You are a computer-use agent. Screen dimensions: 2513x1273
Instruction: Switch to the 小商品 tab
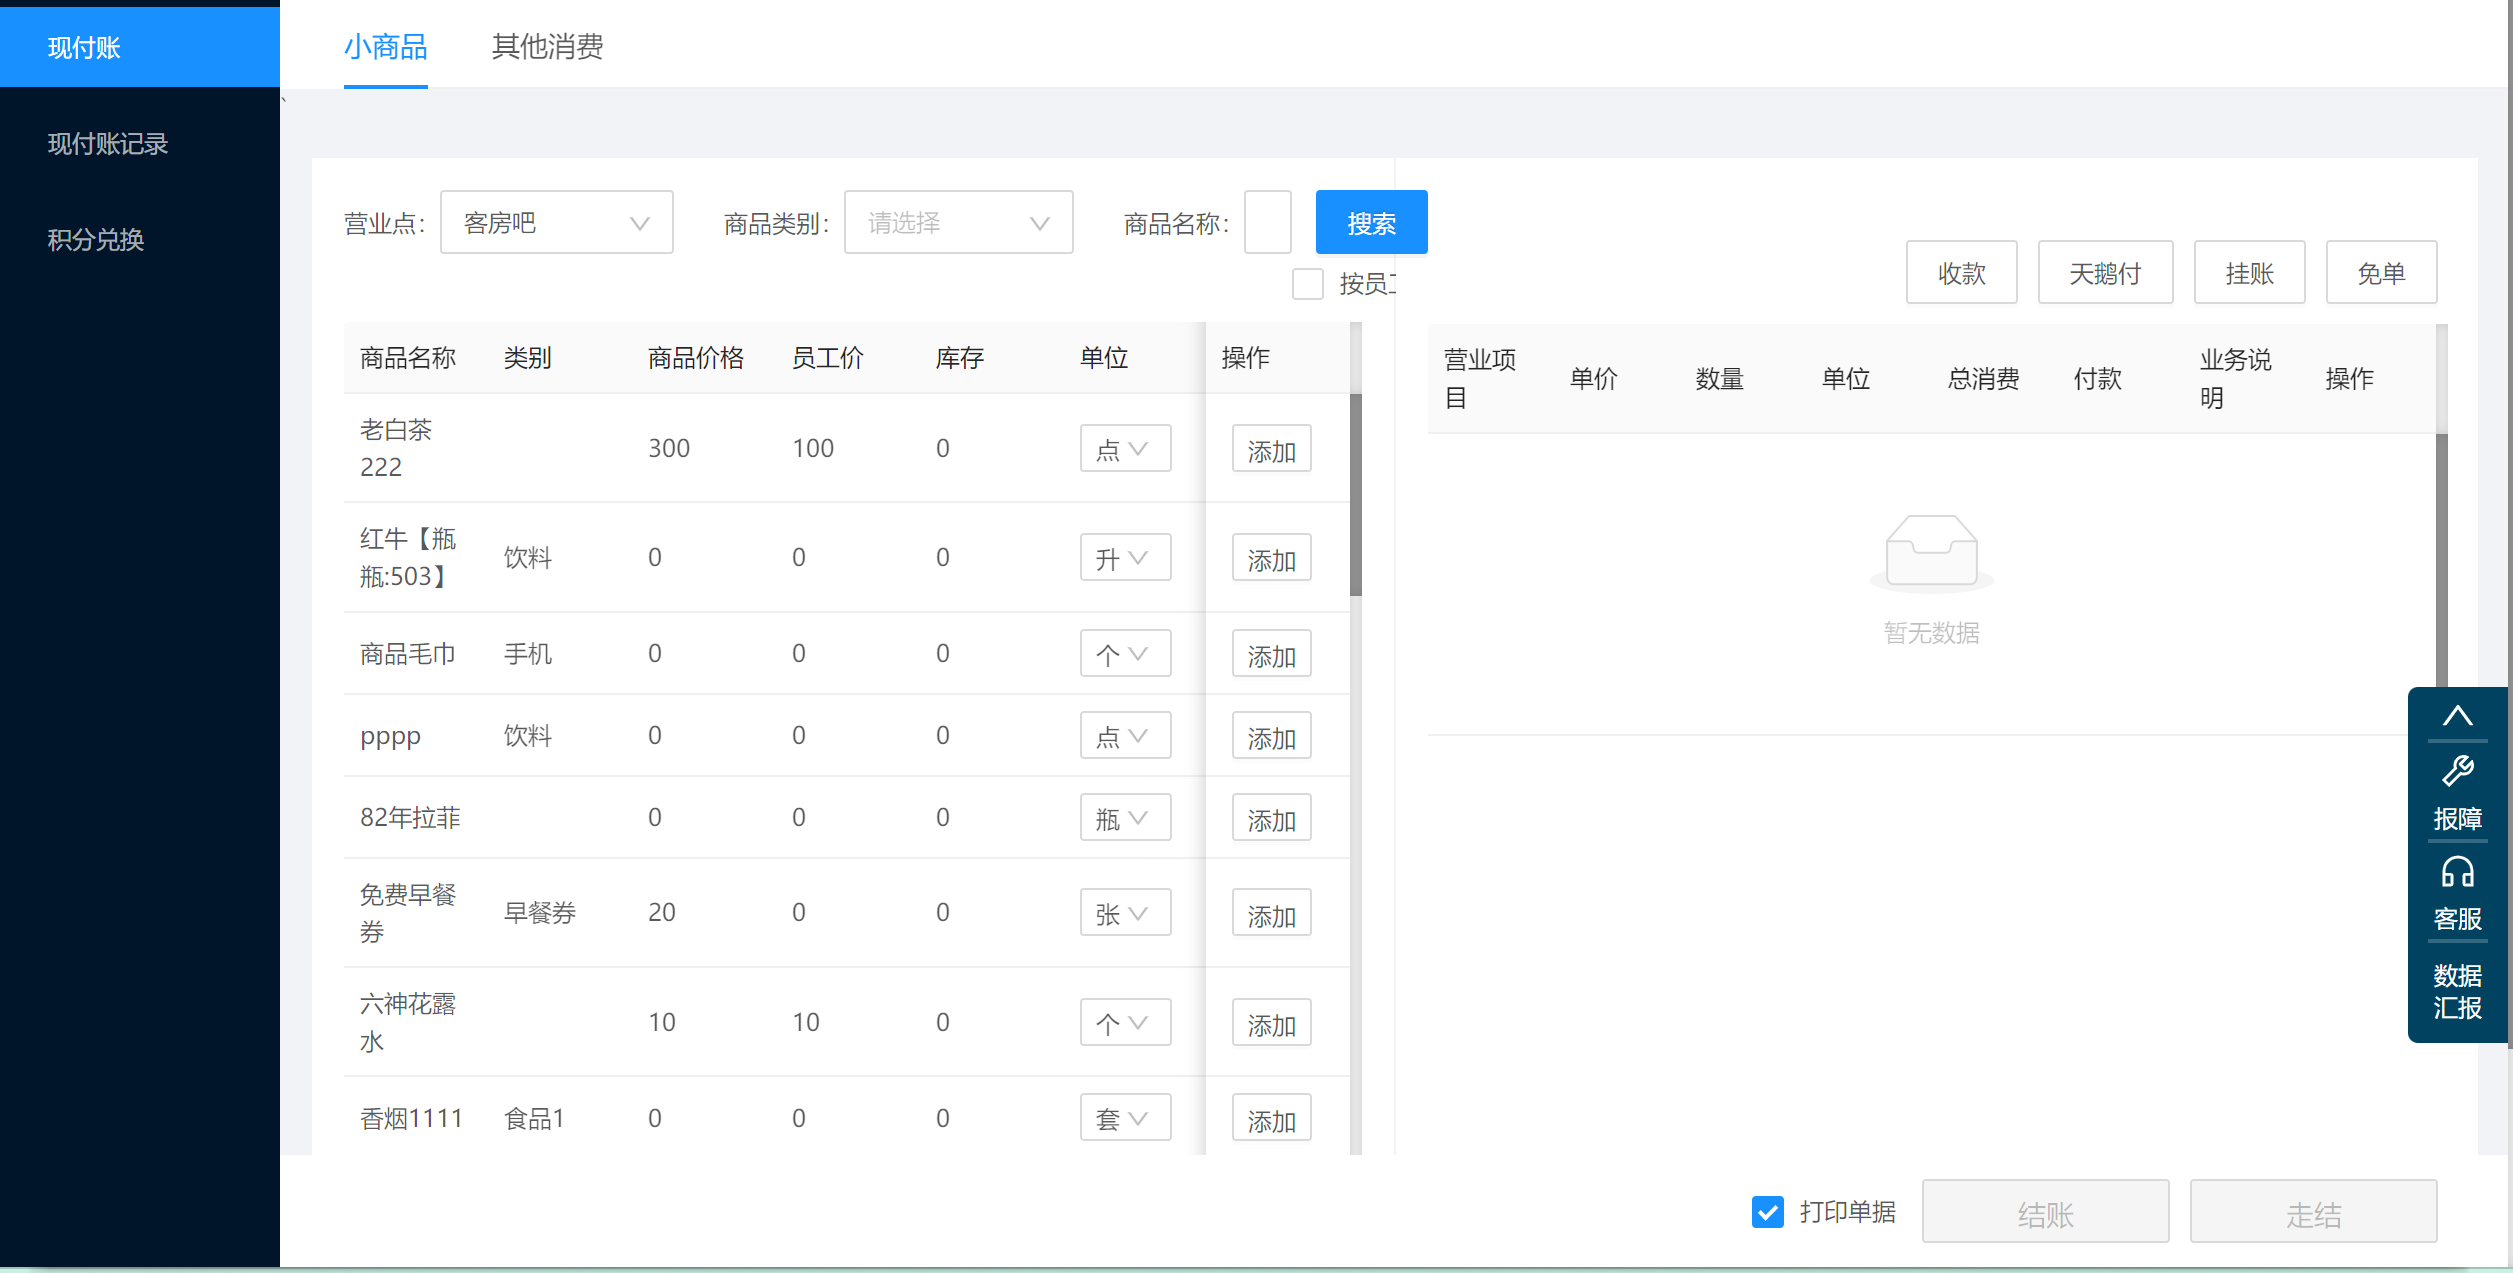point(385,46)
